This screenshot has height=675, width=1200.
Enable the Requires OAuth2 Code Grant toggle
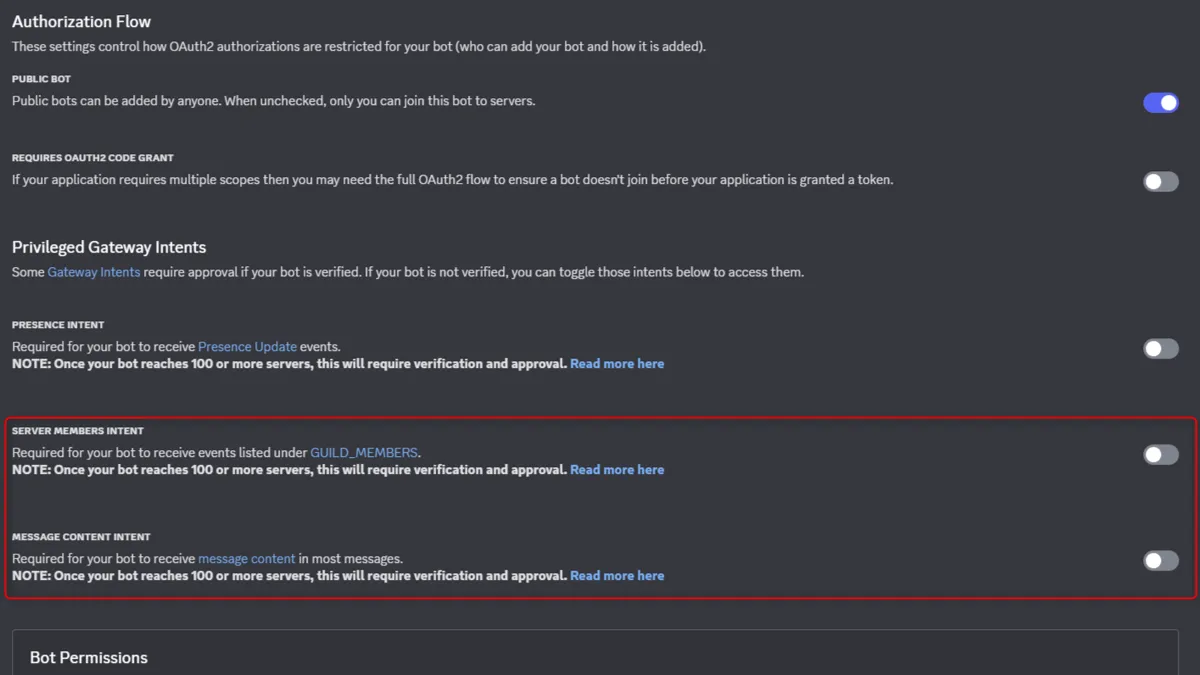[1160, 182]
